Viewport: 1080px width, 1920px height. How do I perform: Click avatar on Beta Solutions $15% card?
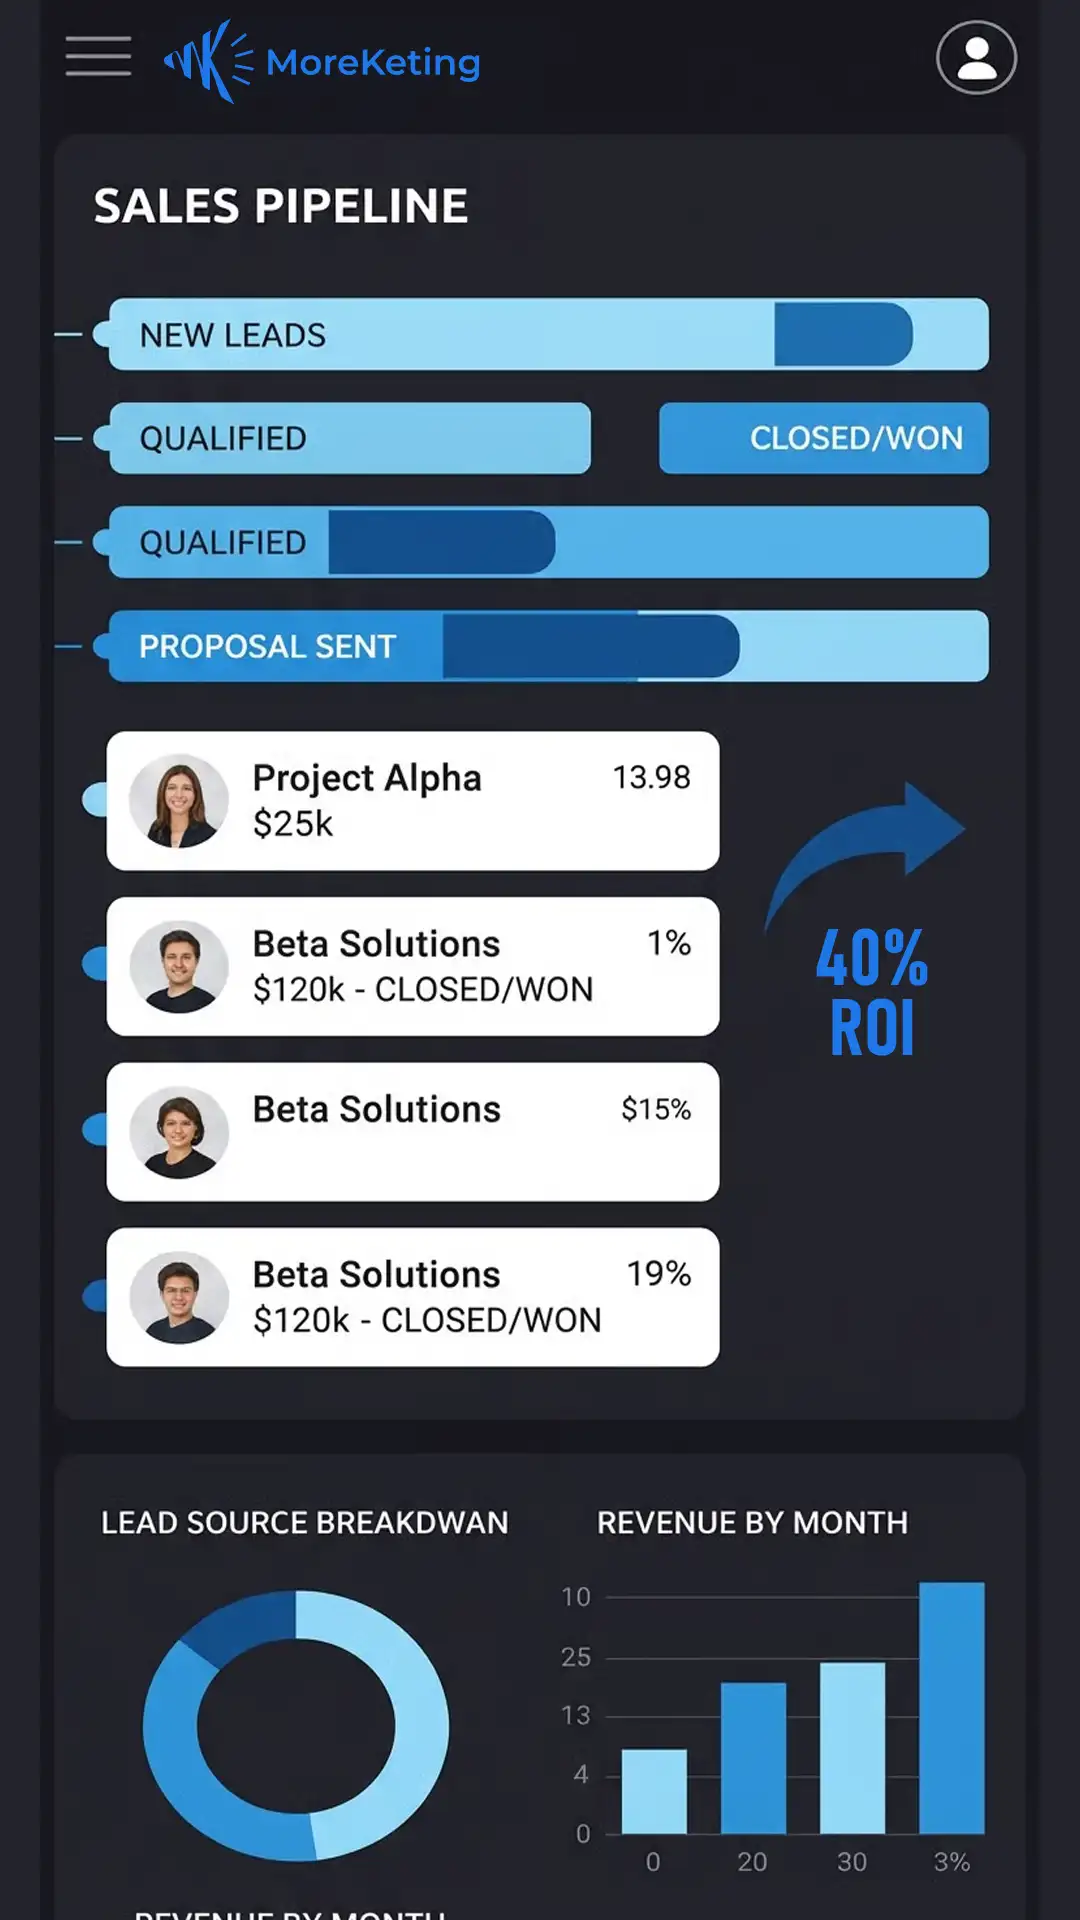click(180, 1132)
